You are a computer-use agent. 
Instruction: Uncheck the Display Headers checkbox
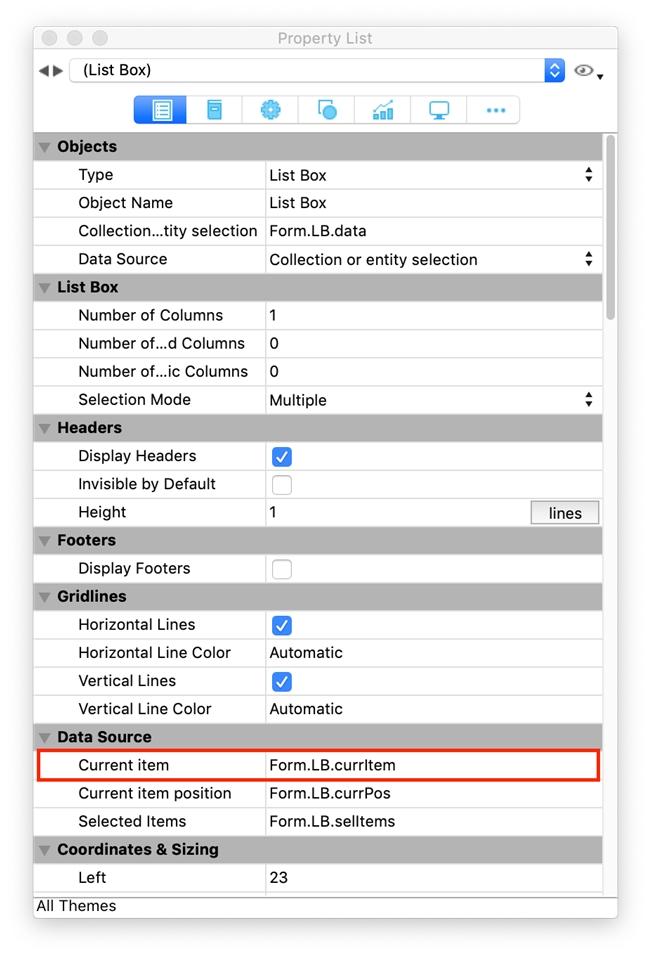pos(282,457)
